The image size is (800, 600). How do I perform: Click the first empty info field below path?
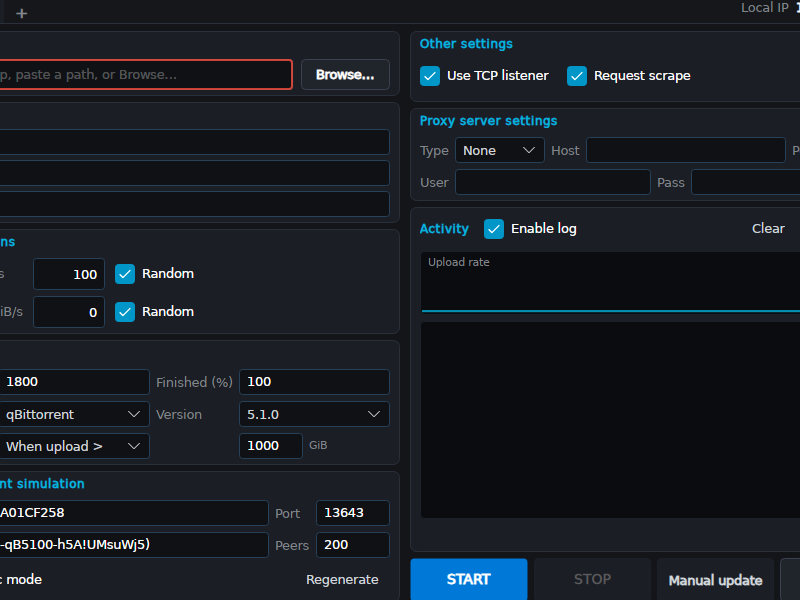coord(194,142)
